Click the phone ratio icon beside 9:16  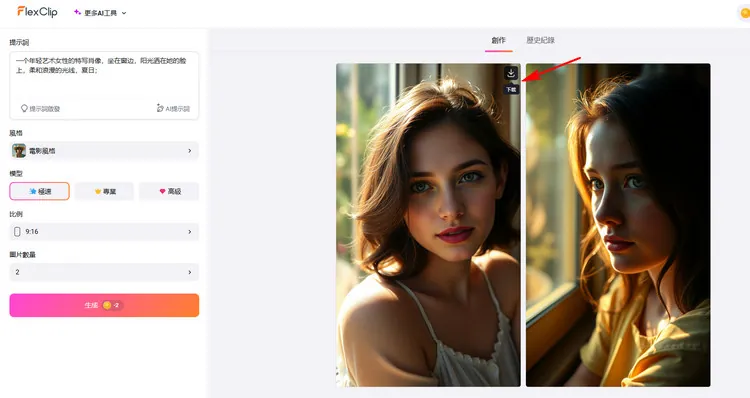click(17, 232)
